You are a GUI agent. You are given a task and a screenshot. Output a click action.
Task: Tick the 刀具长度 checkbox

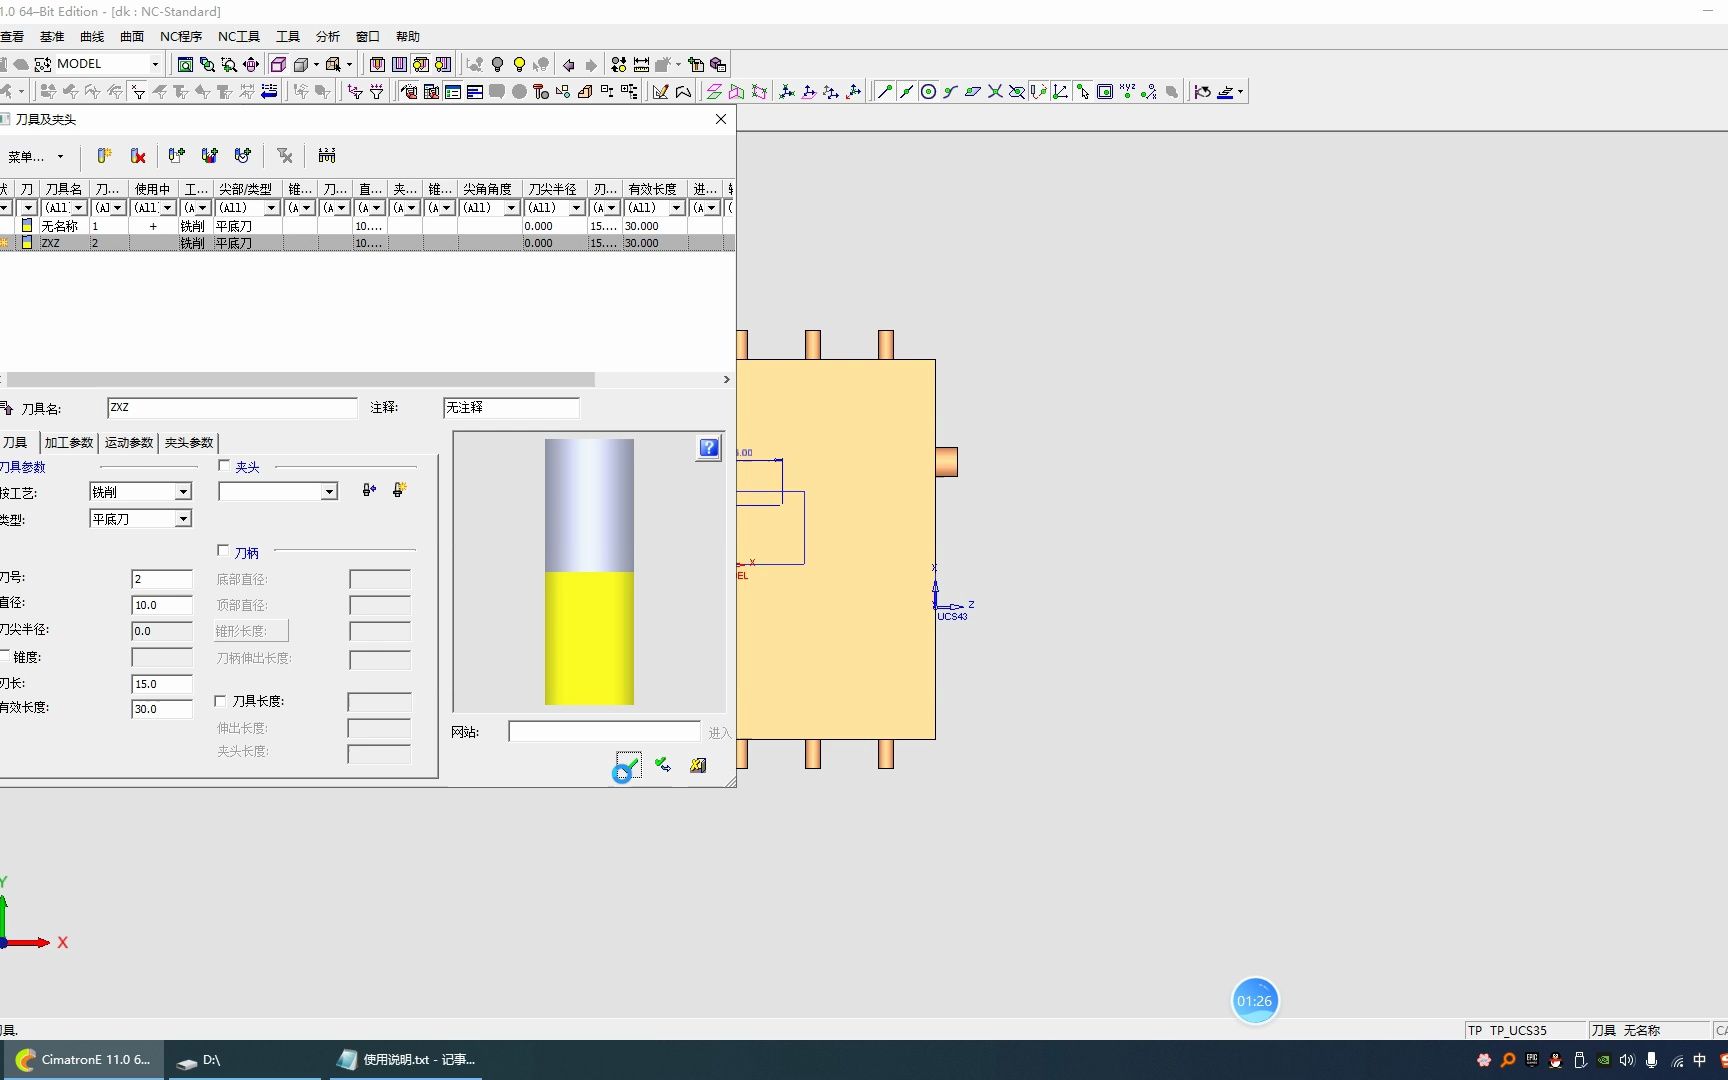coord(221,701)
